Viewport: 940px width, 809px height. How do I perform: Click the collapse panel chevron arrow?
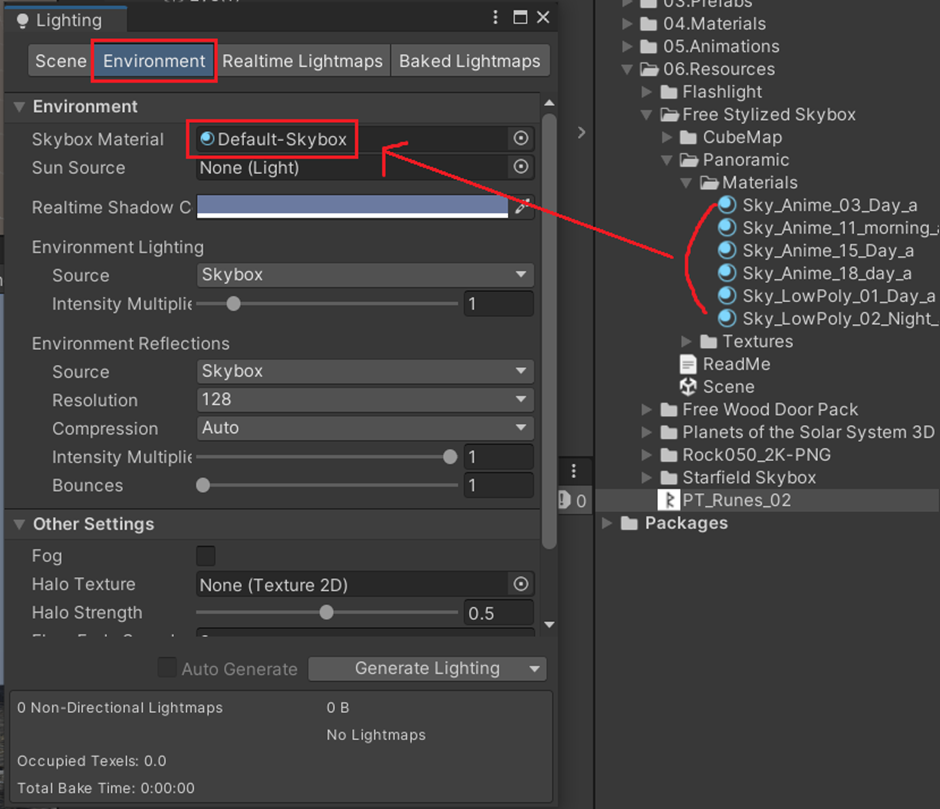(581, 133)
